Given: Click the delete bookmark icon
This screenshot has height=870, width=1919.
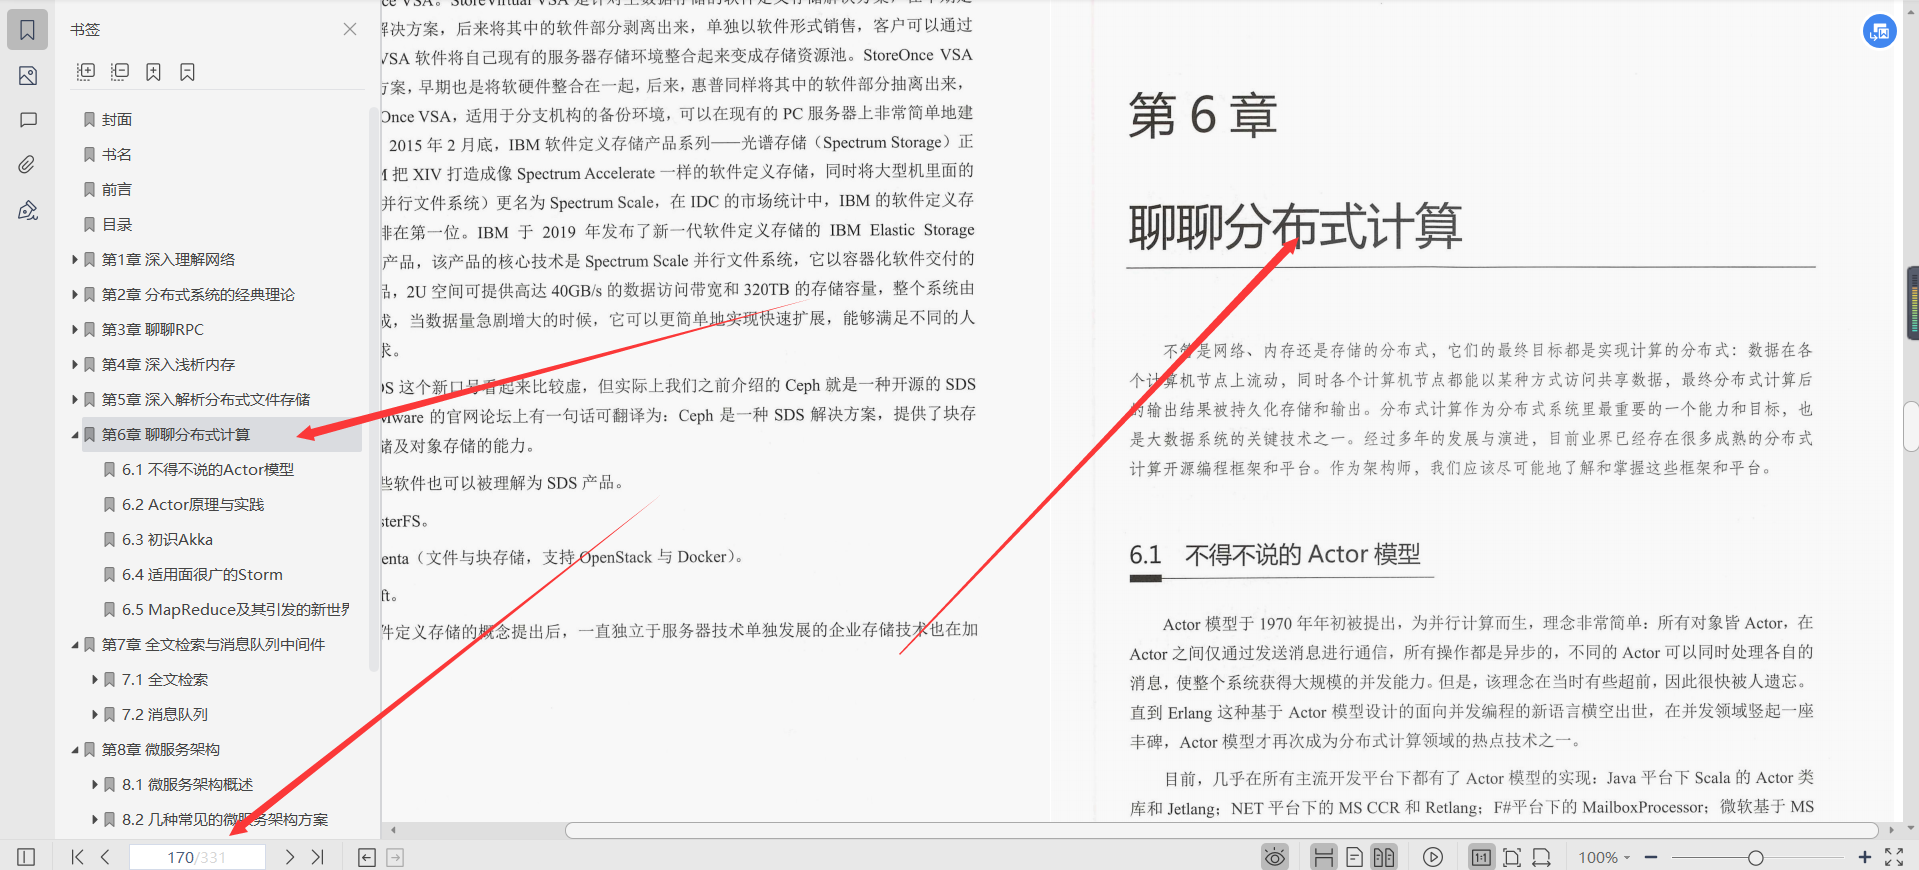Looking at the screenshot, I should click(187, 72).
